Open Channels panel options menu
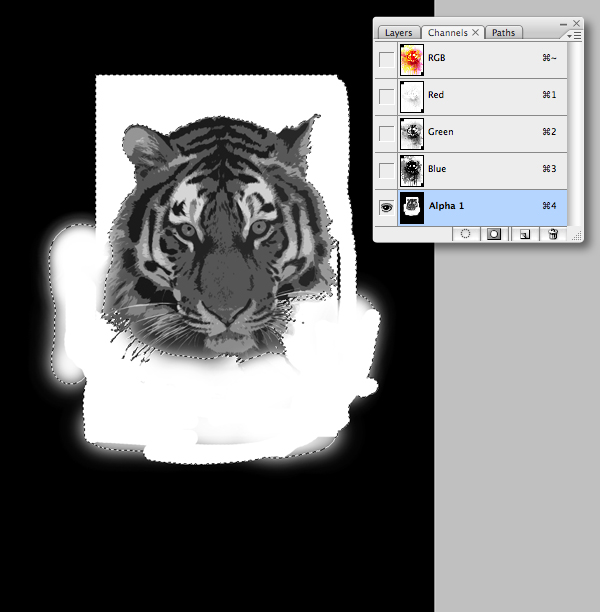 click(x=574, y=36)
